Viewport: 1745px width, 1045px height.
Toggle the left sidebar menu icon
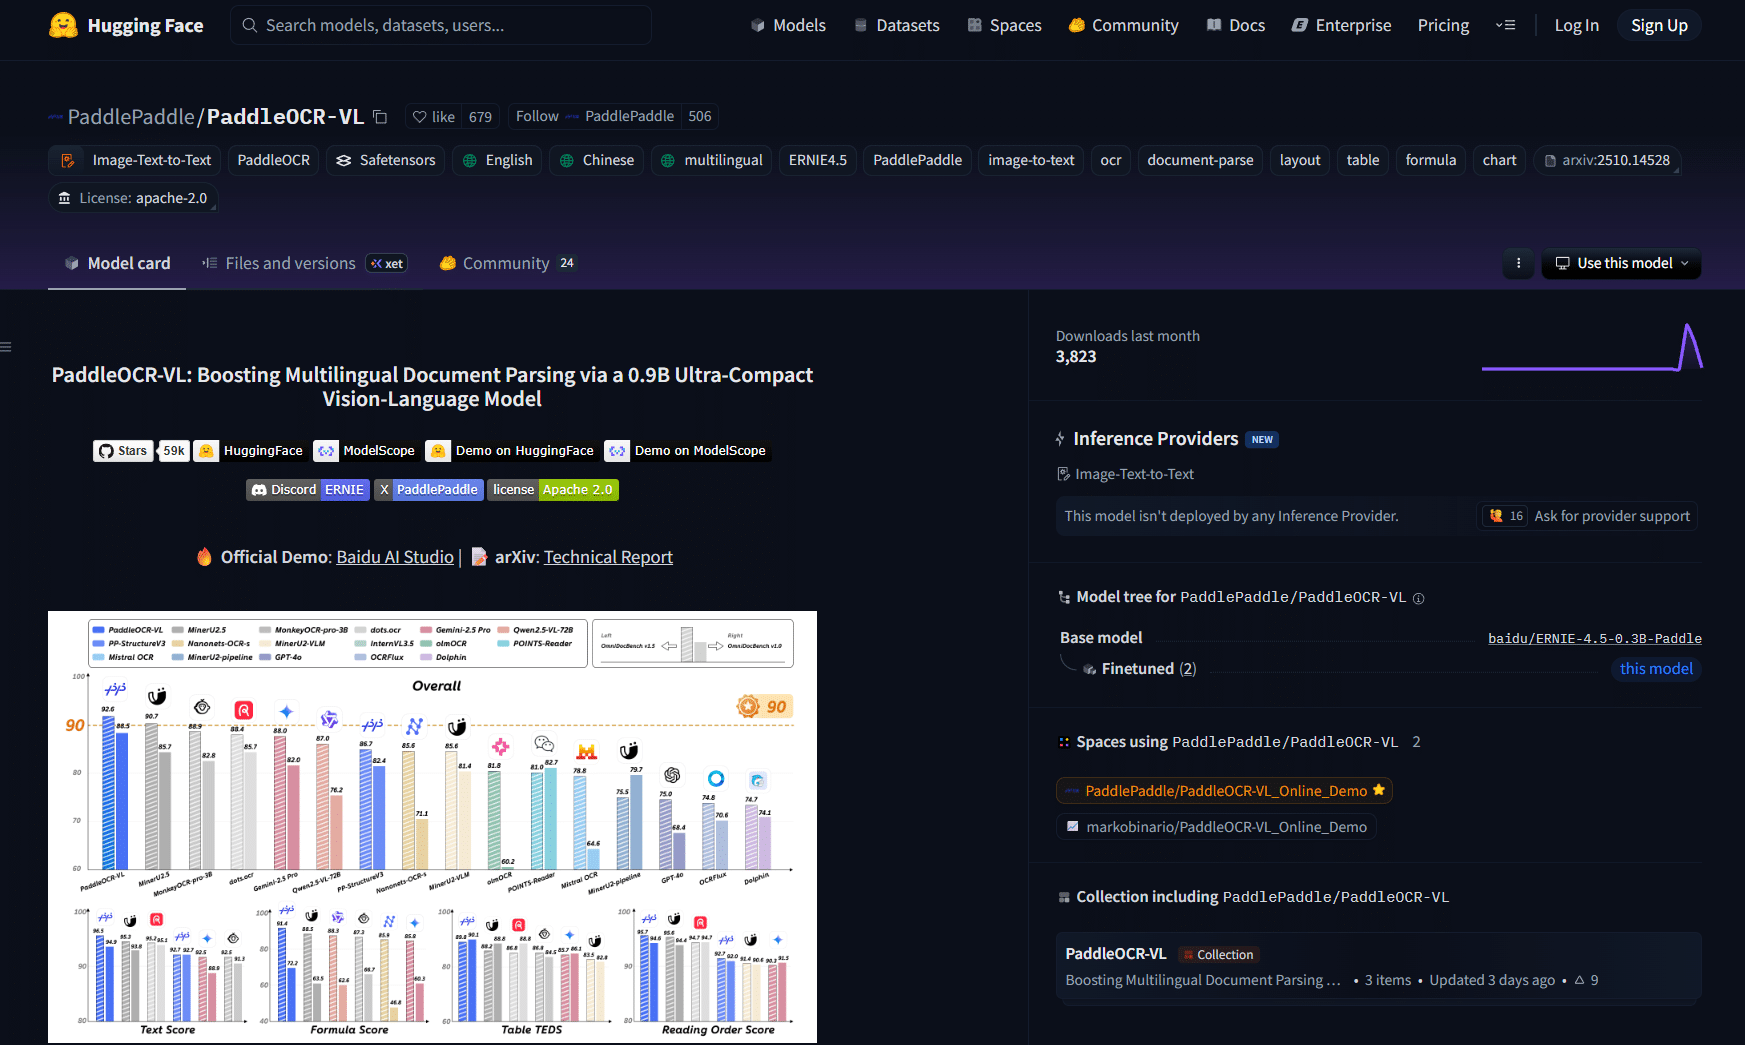[6, 347]
